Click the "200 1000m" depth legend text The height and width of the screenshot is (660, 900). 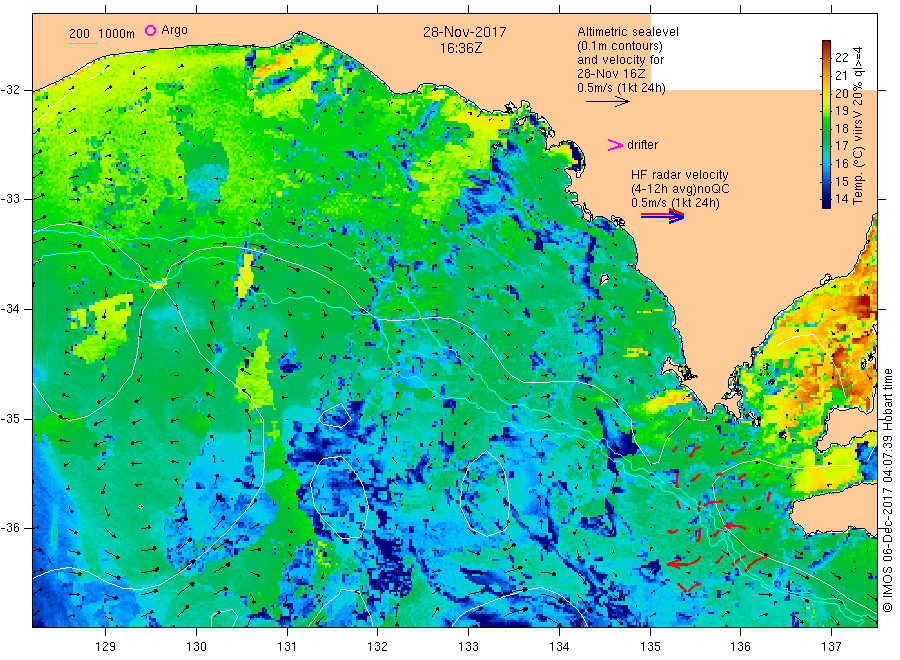pyautogui.click(x=102, y=33)
